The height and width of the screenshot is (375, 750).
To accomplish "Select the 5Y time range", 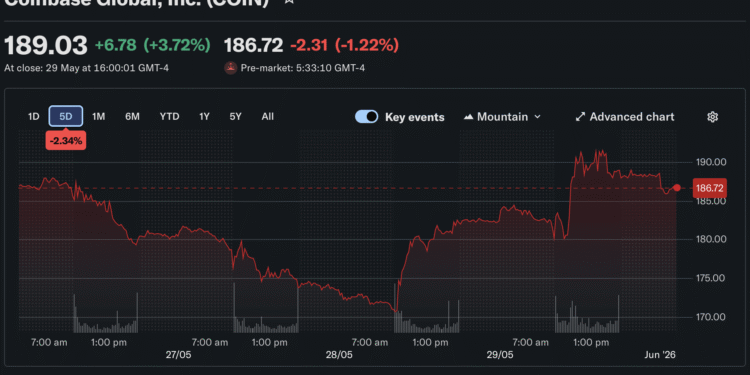I will 235,116.
